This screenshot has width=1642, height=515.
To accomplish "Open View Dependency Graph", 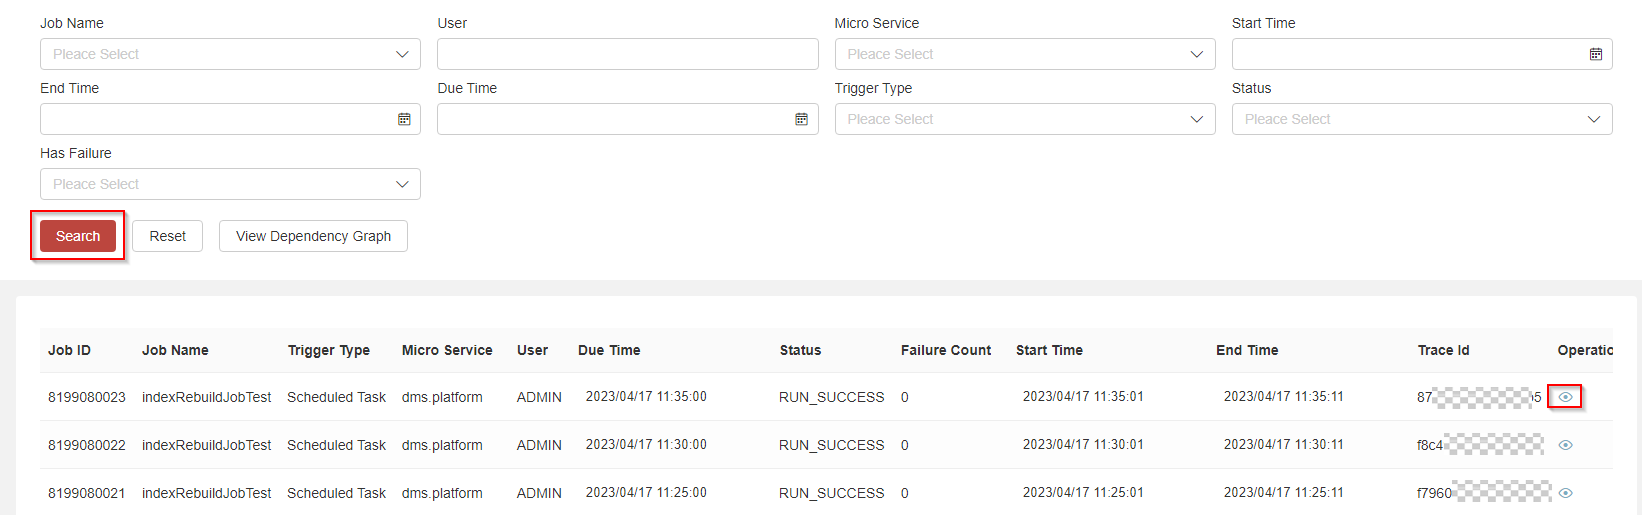I will (313, 236).
